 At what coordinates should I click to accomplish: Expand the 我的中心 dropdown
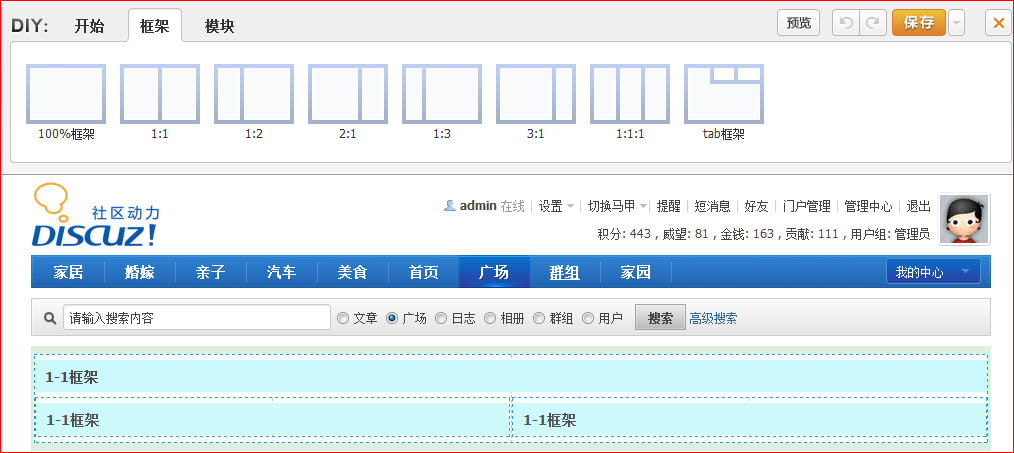click(932, 272)
